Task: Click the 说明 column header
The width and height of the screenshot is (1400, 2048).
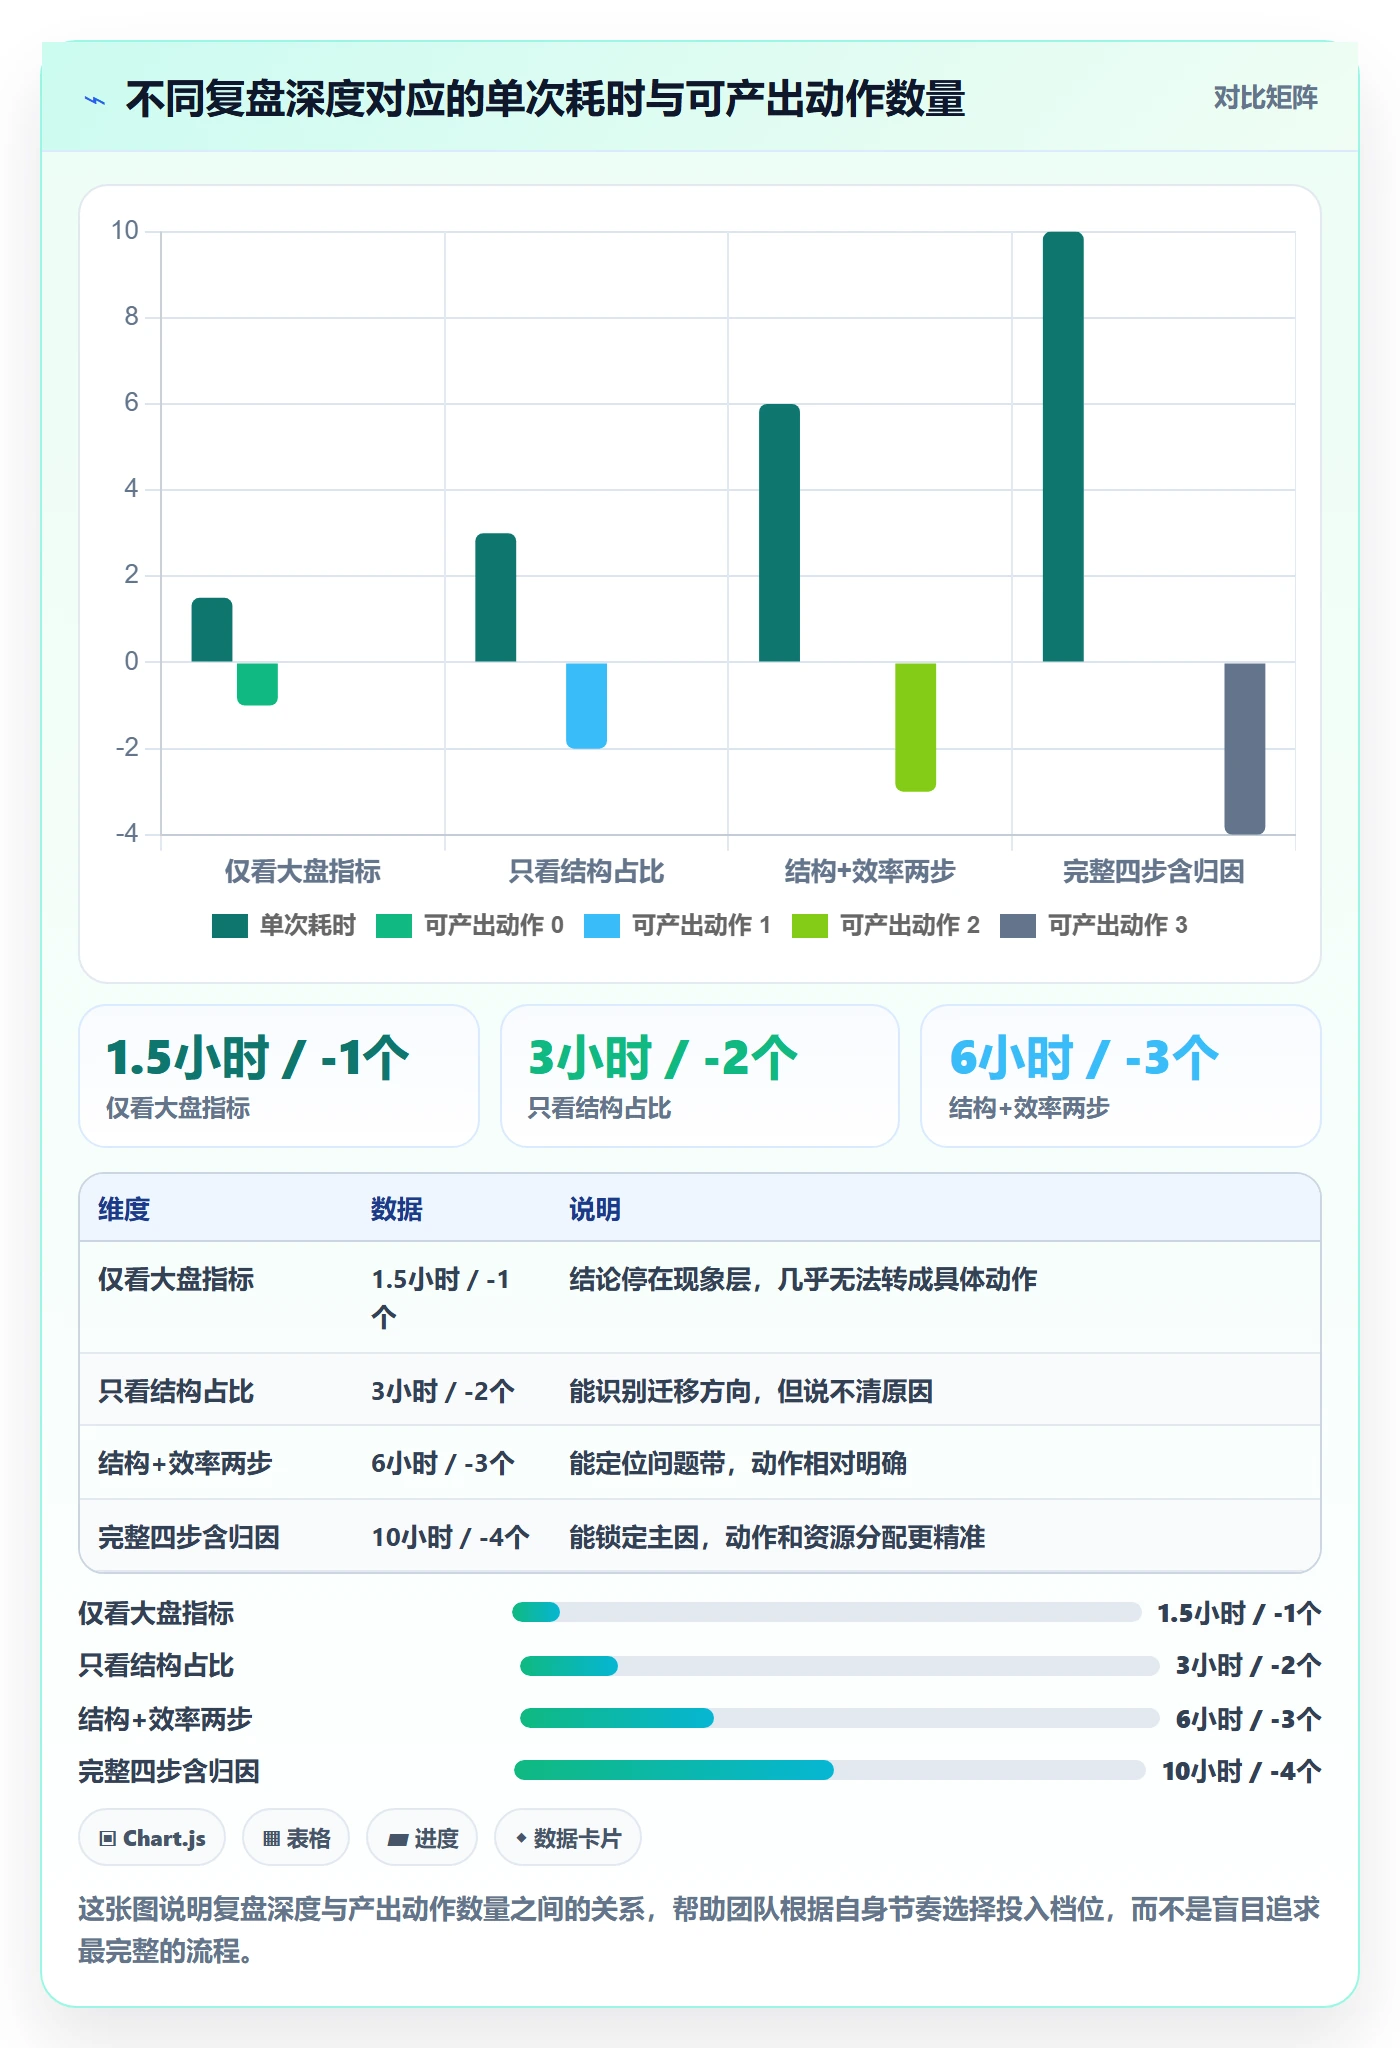Action: click(x=595, y=1210)
